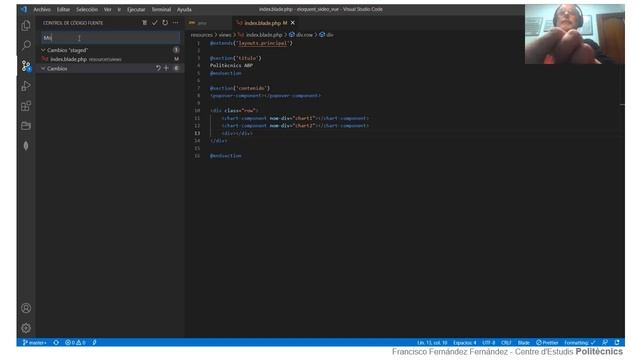
Task: Open the Ir menu
Action: click(119, 9)
